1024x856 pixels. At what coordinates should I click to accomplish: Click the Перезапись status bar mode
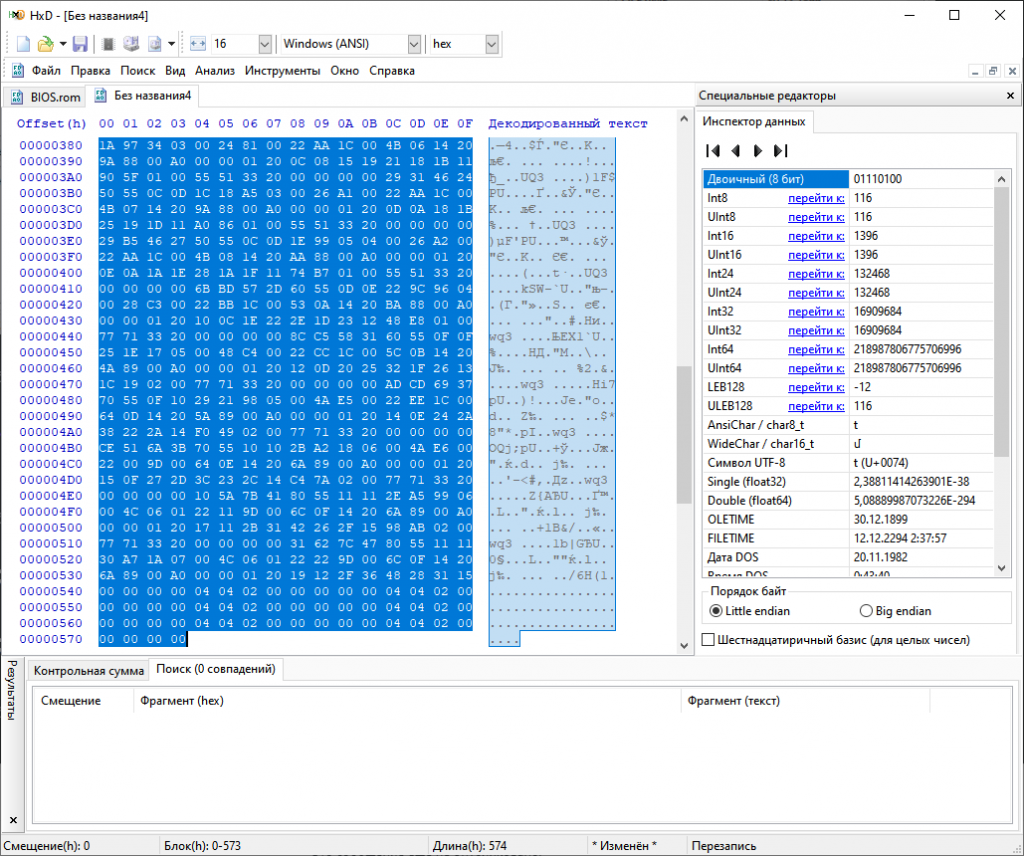click(724, 846)
